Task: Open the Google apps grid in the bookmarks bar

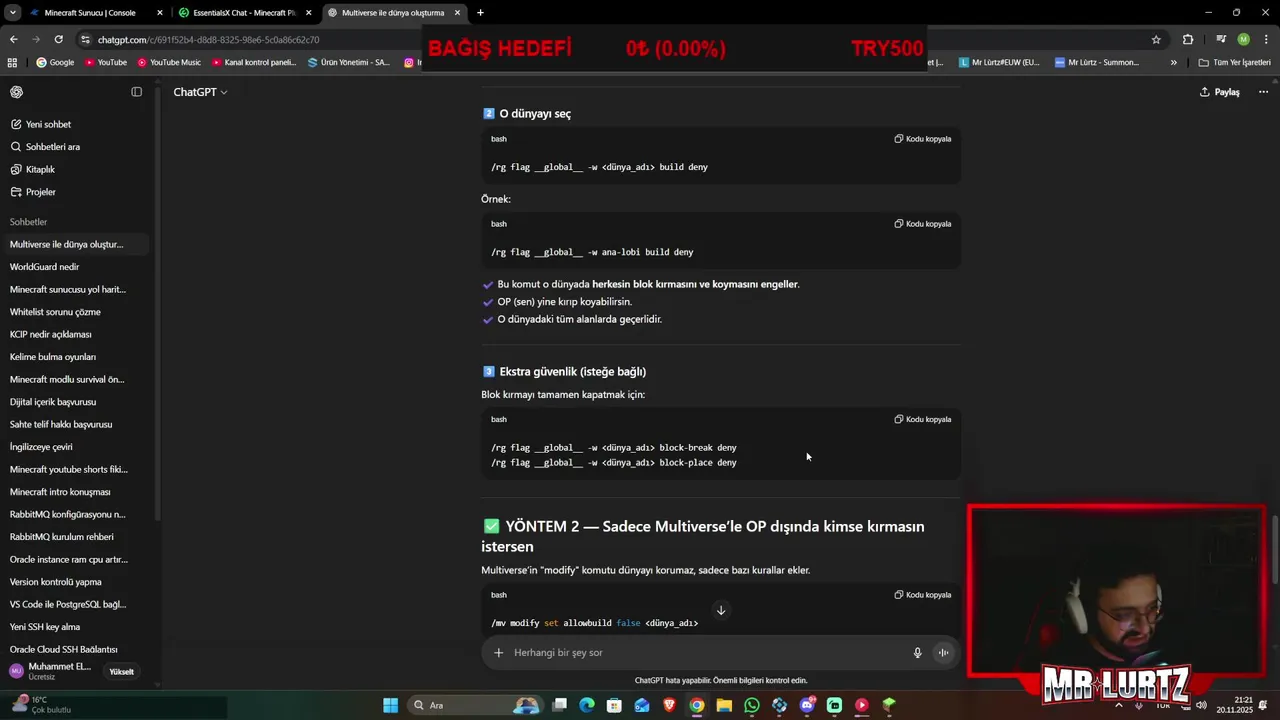Action: click(x=12, y=62)
